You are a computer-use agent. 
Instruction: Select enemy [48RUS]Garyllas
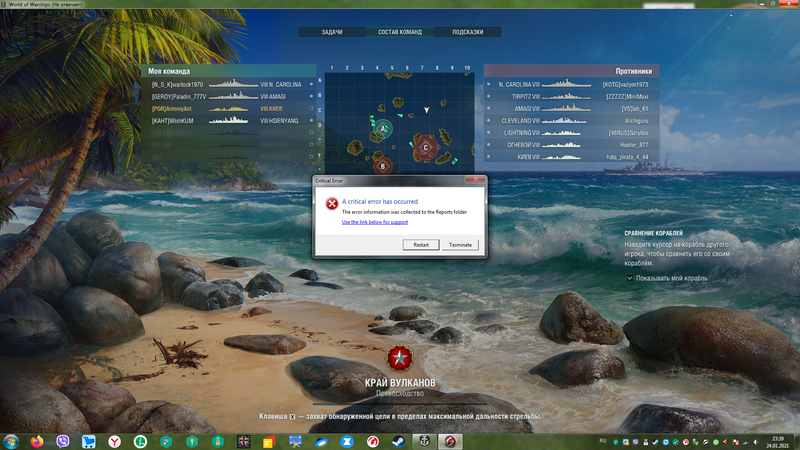(x=628, y=133)
